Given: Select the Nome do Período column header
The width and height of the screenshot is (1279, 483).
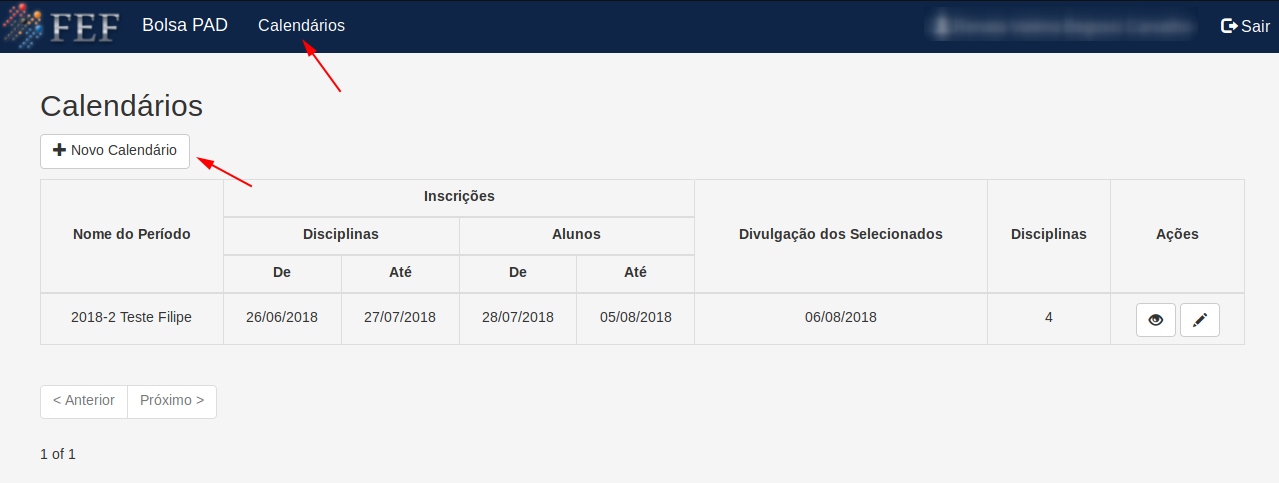Looking at the screenshot, I should pos(132,235).
